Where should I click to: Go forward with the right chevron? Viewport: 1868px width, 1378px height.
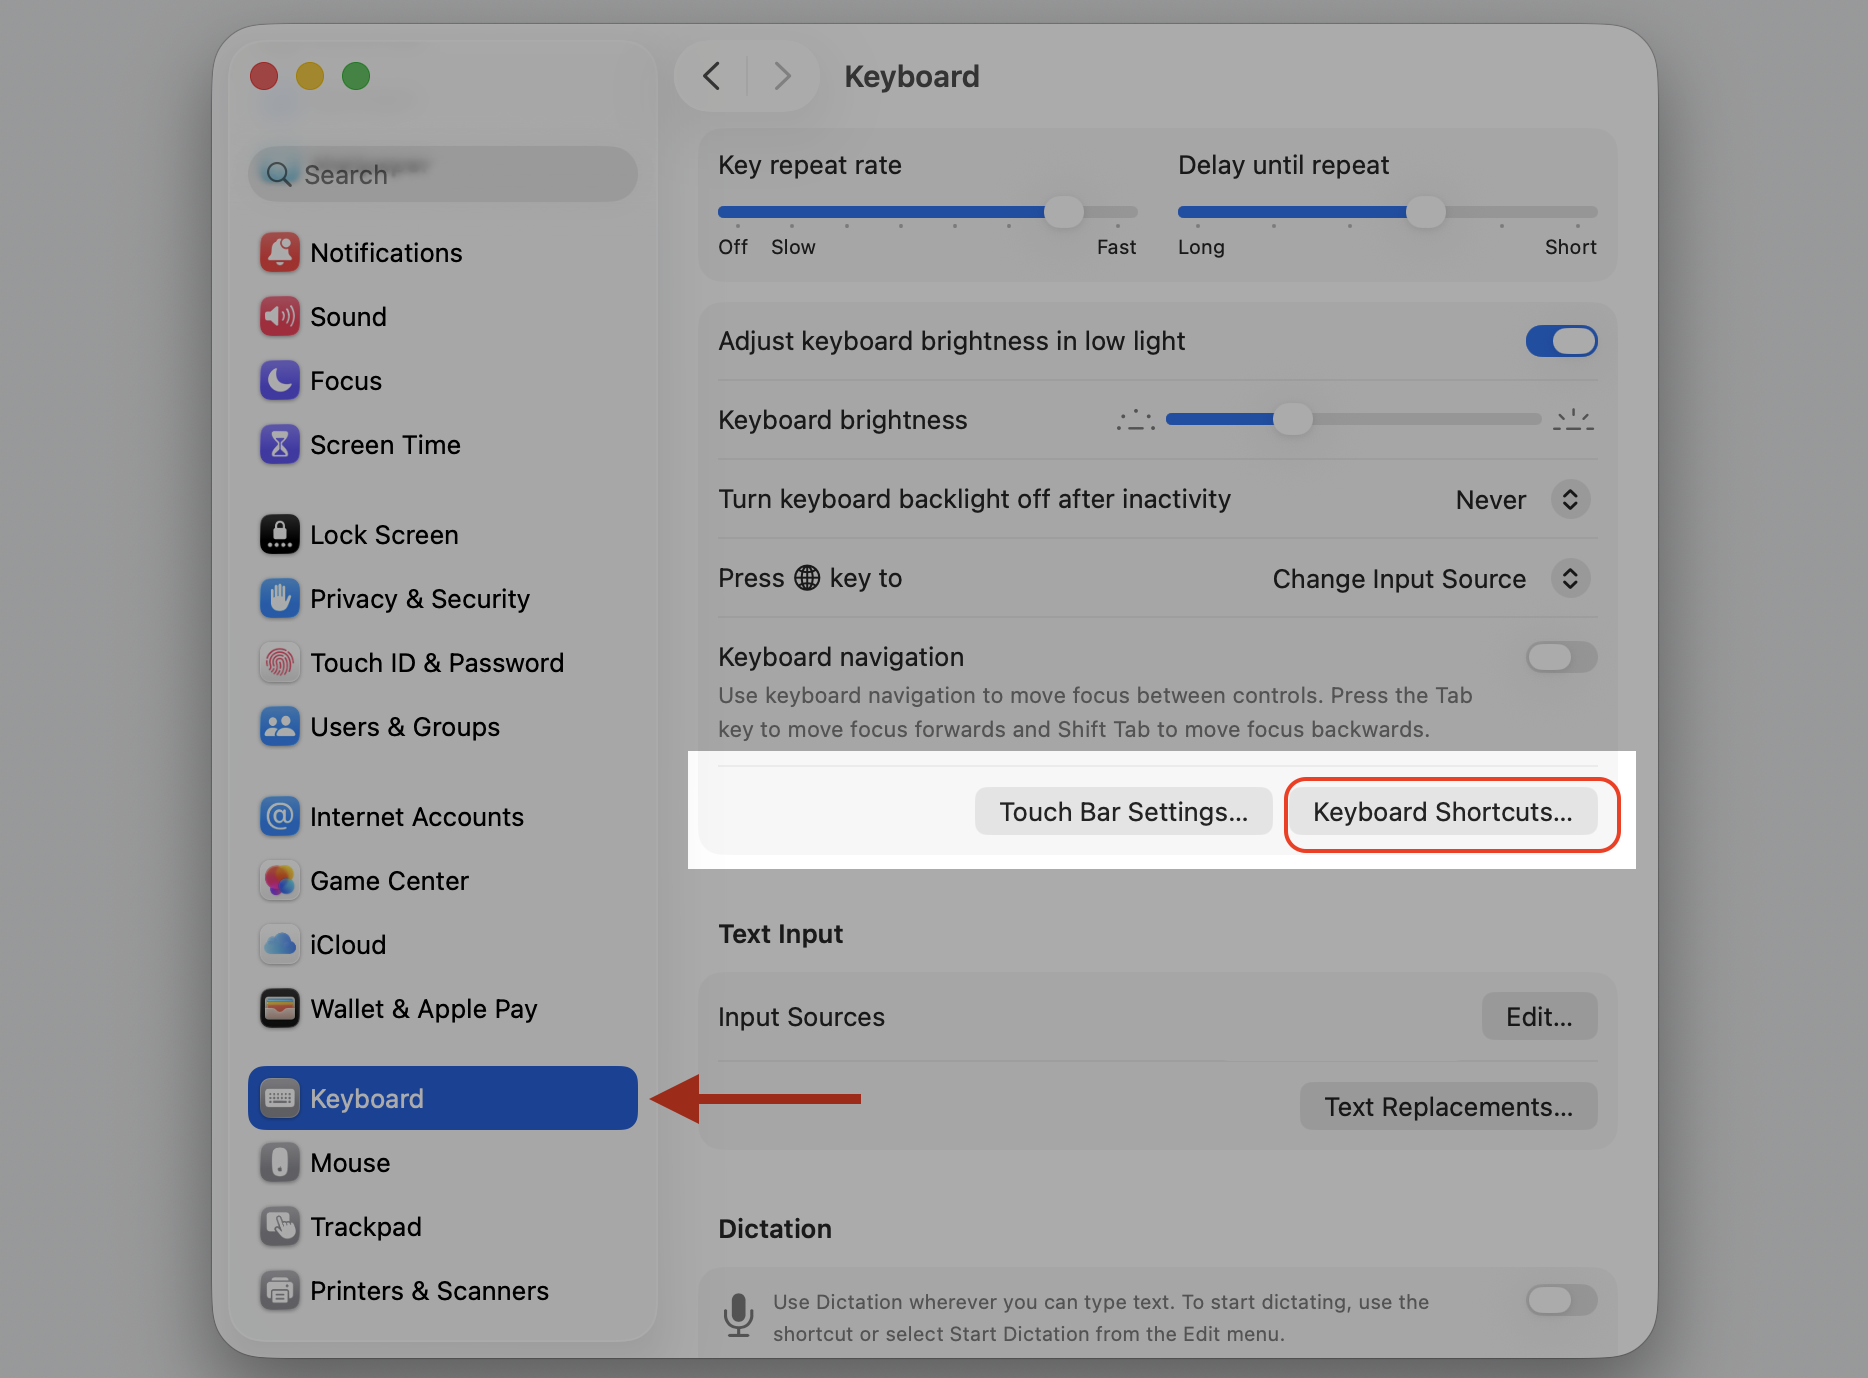pyautogui.click(x=782, y=76)
